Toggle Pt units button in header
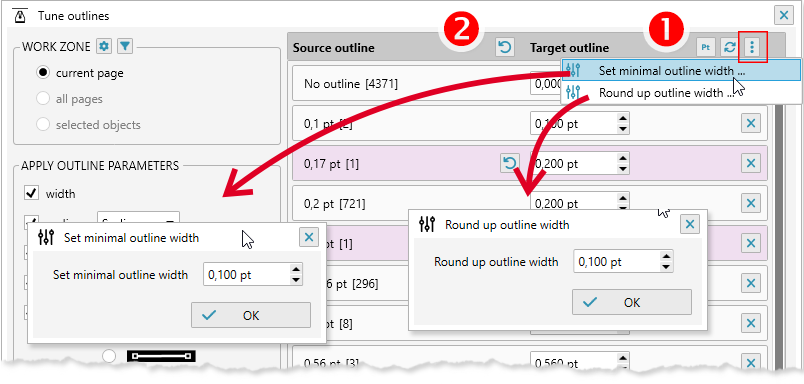Viewport: 804px width, 384px height. 706,48
